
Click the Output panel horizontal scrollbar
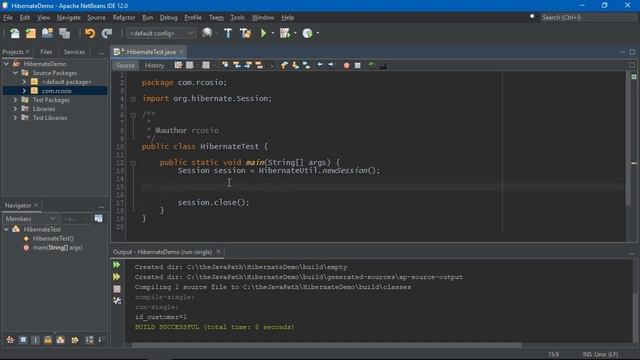(327, 345)
